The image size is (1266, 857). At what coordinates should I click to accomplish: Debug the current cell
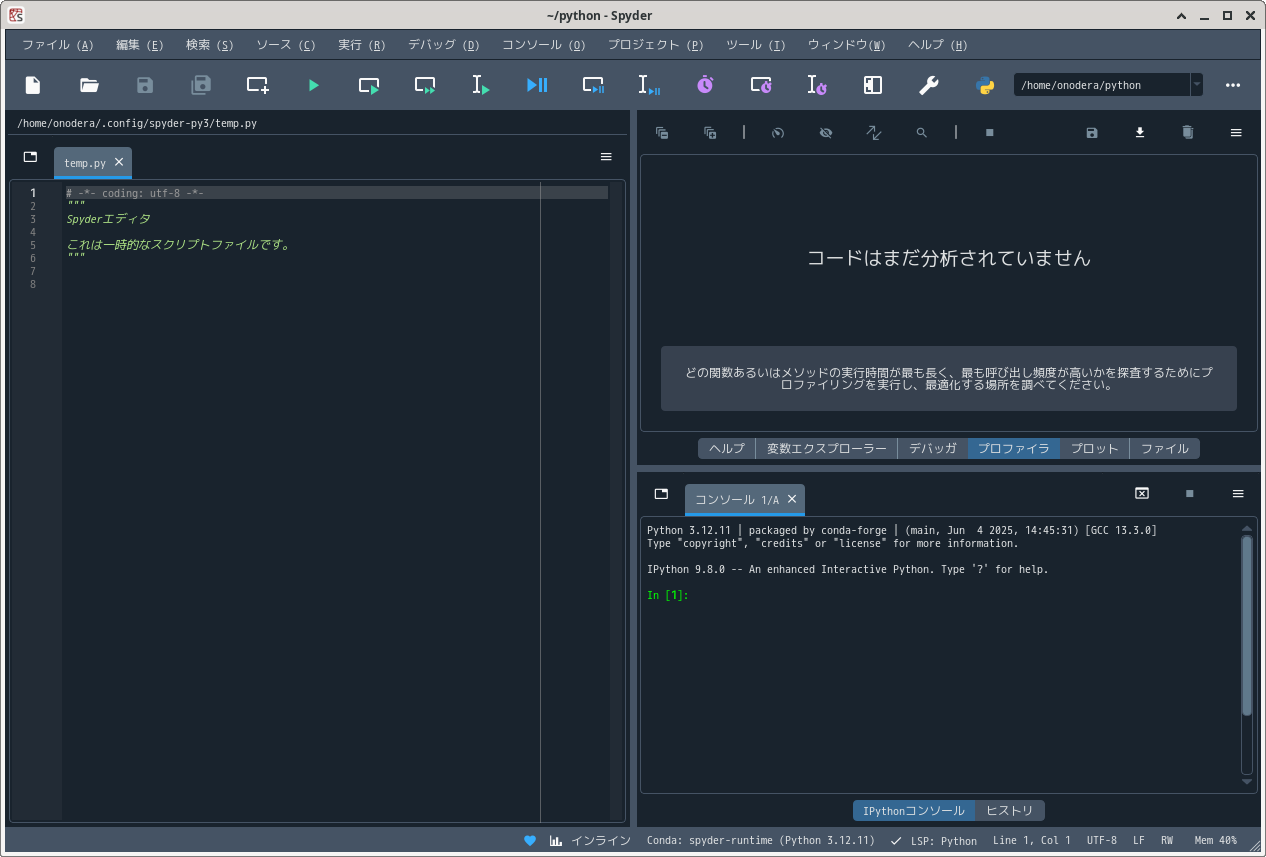pyautogui.click(x=593, y=85)
